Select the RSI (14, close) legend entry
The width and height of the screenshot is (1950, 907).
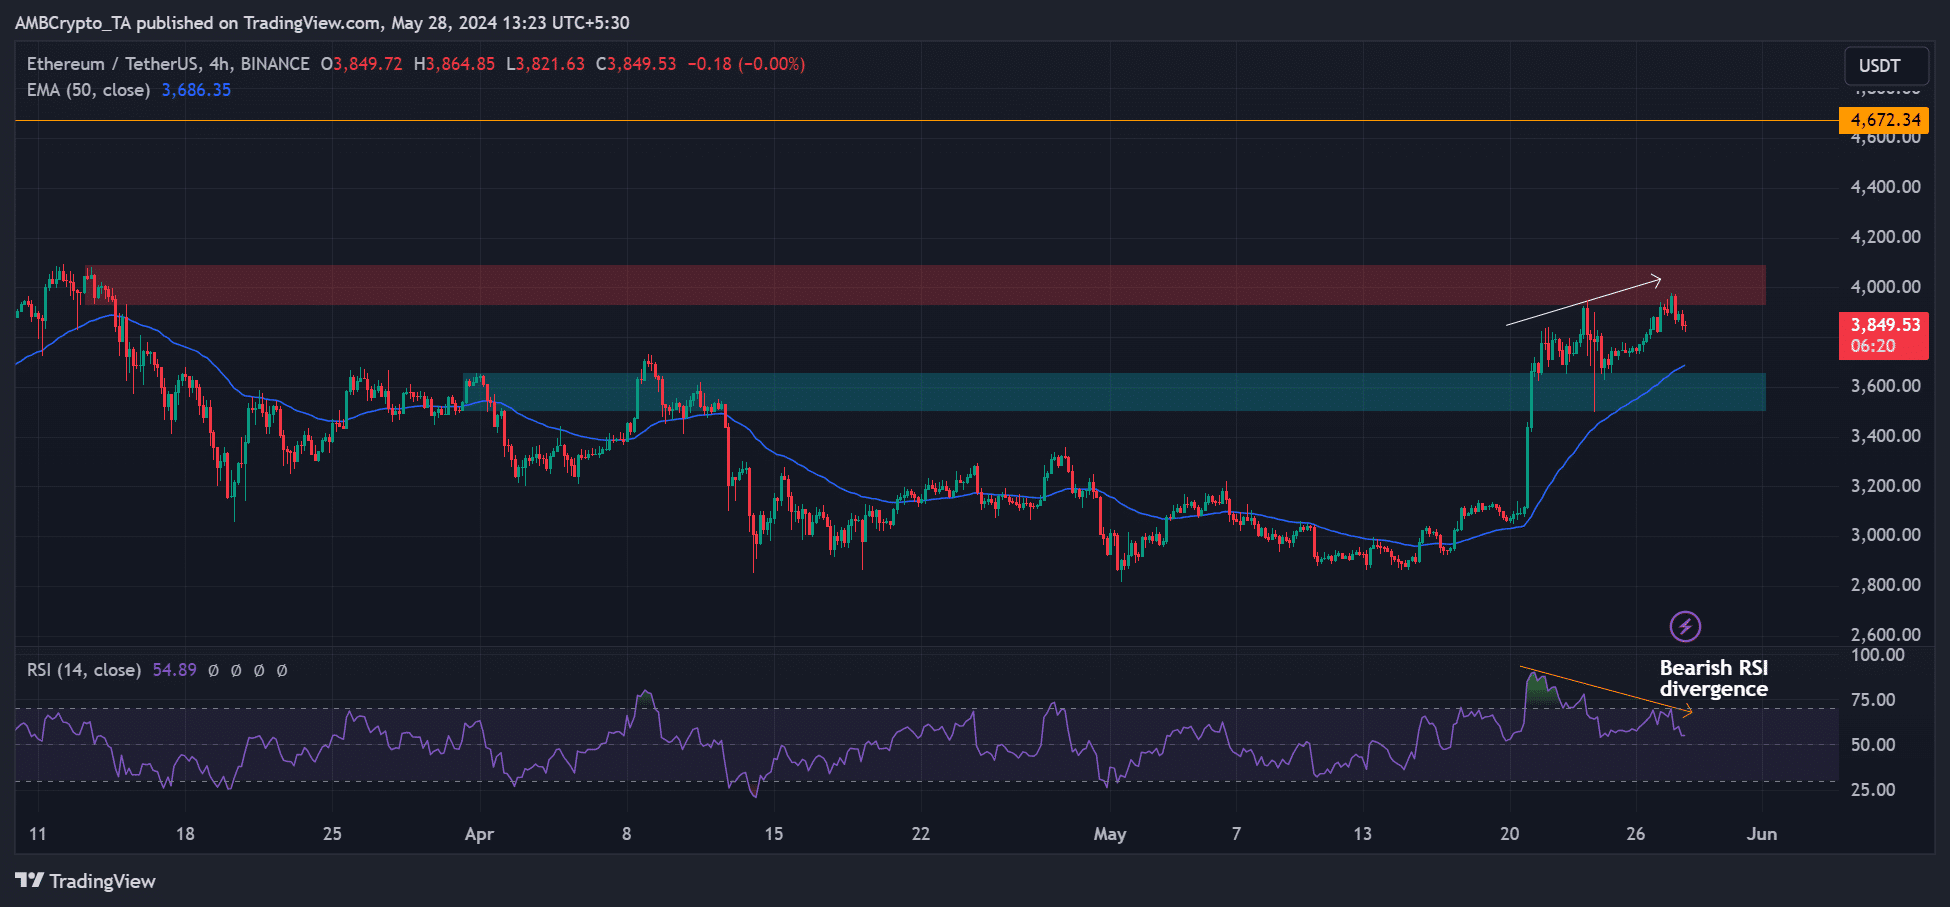click(x=83, y=670)
